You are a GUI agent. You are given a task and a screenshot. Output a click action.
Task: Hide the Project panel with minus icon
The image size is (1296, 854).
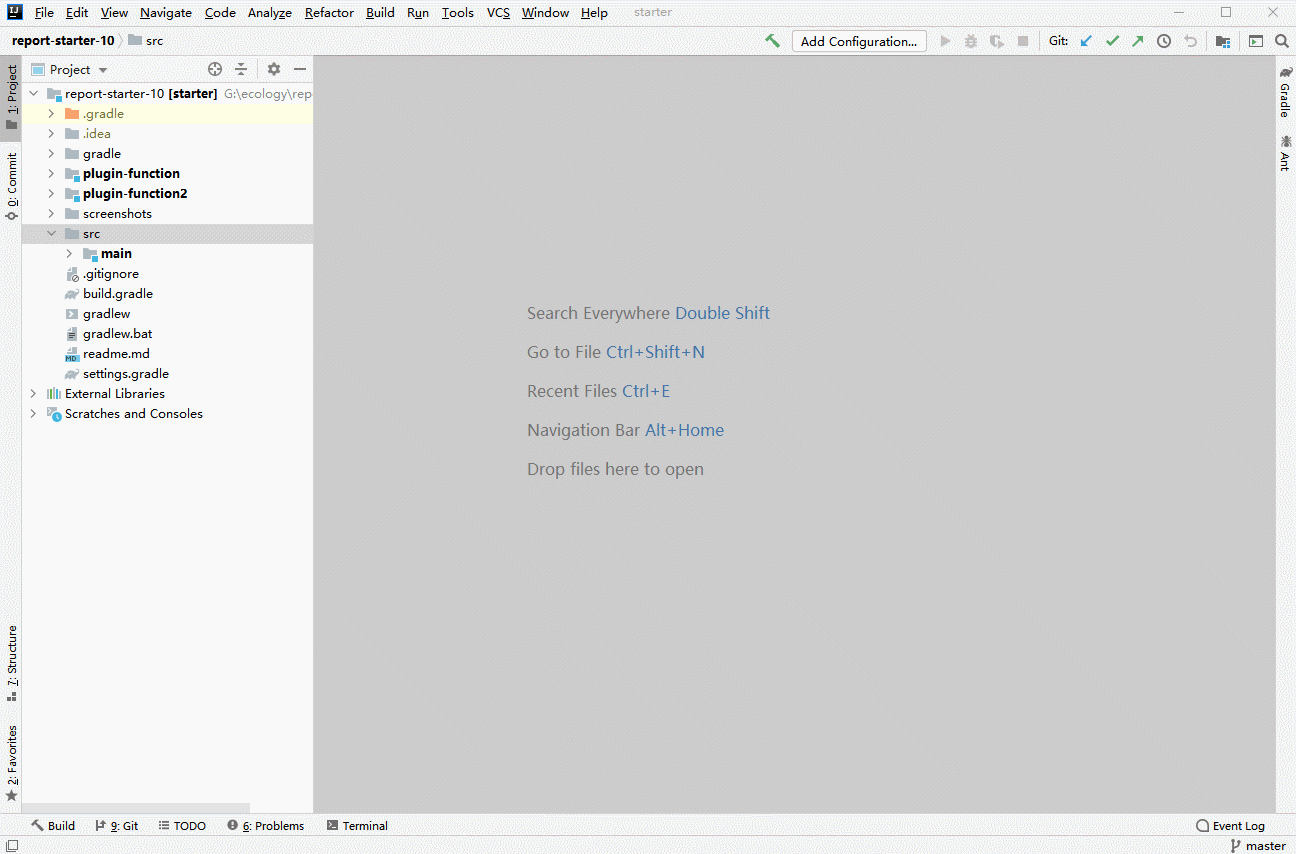[x=300, y=69]
